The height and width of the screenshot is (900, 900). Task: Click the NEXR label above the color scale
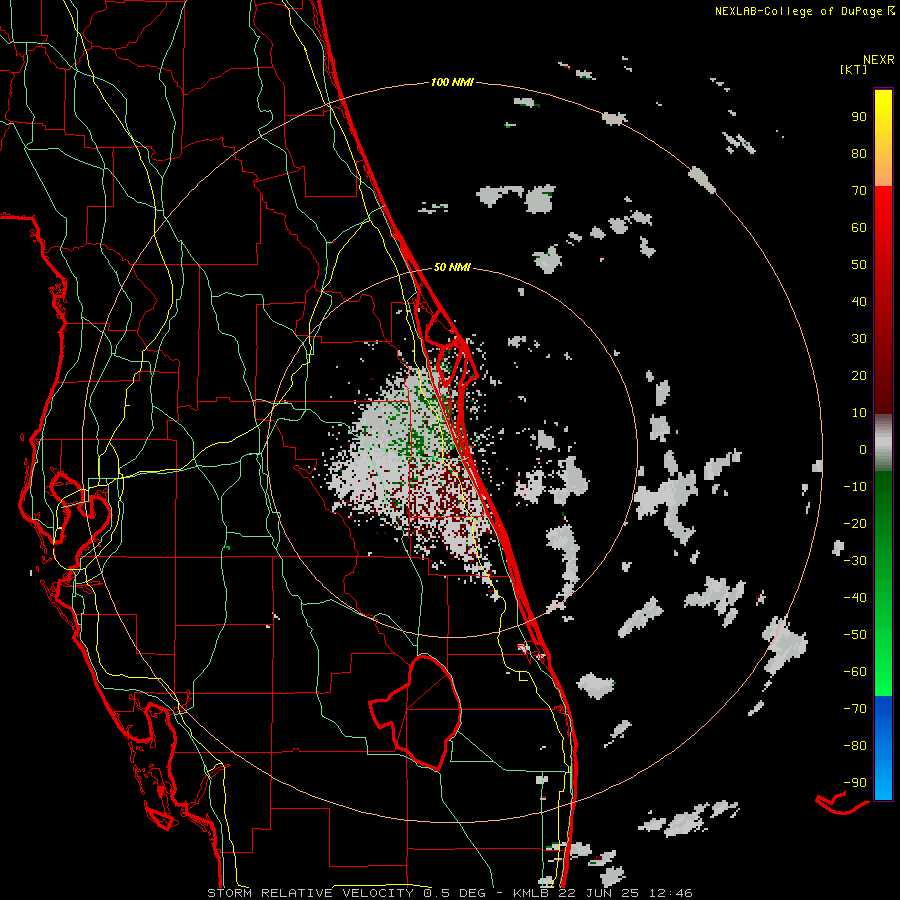[879, 60]
